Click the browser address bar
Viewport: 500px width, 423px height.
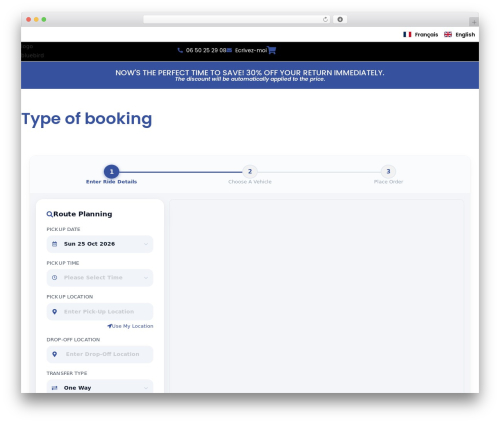[237, 19]
